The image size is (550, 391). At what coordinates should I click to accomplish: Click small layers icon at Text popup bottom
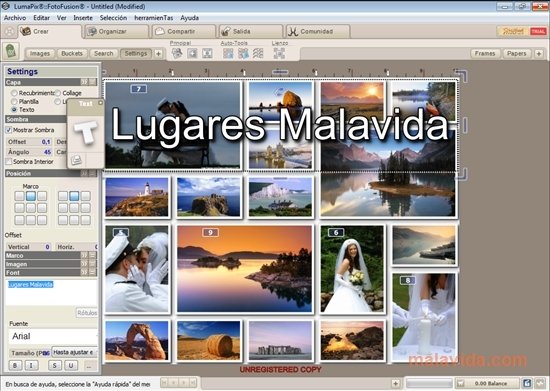point(76,160)
